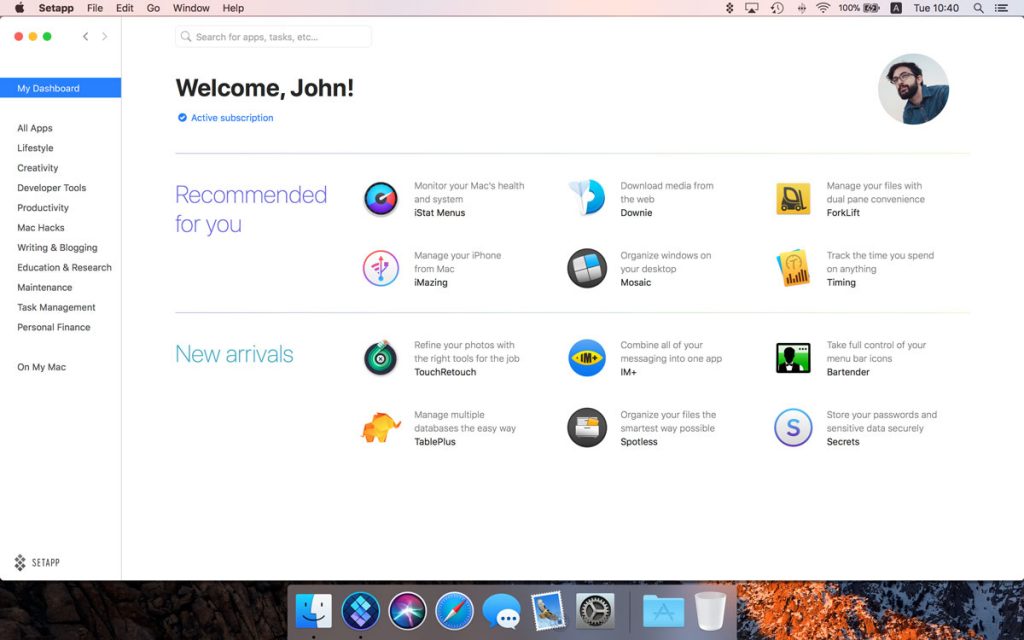Open the Lifestyle category
The width and height of the screenshot is (1024, 640).
tap(35, 148)
